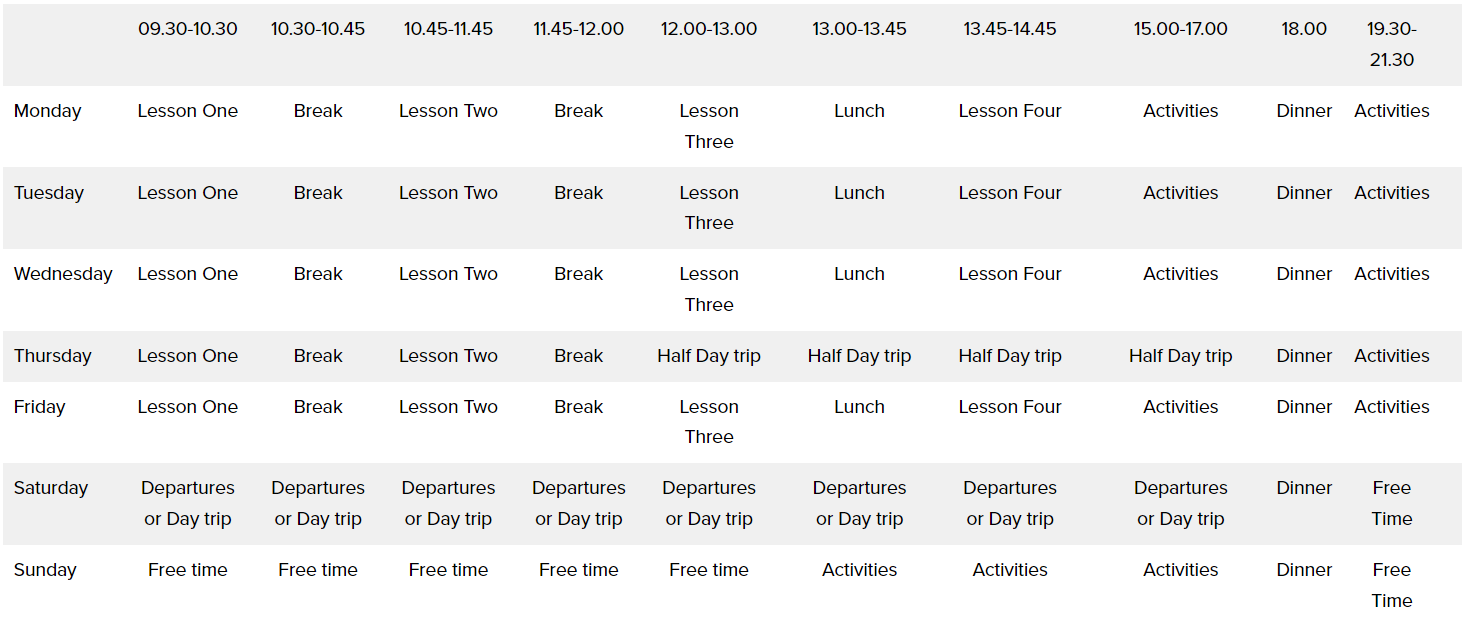Select Monday's Lesson One cell
This screenshot has height=618, width=1463.
point(188,111)
